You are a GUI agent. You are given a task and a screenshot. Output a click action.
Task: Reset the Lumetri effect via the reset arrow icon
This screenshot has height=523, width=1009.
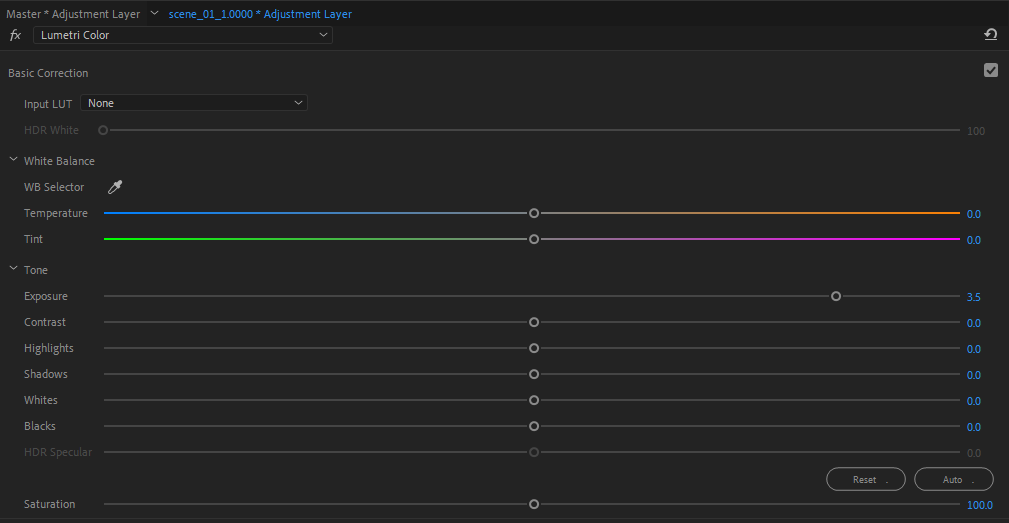pos(990,35)
